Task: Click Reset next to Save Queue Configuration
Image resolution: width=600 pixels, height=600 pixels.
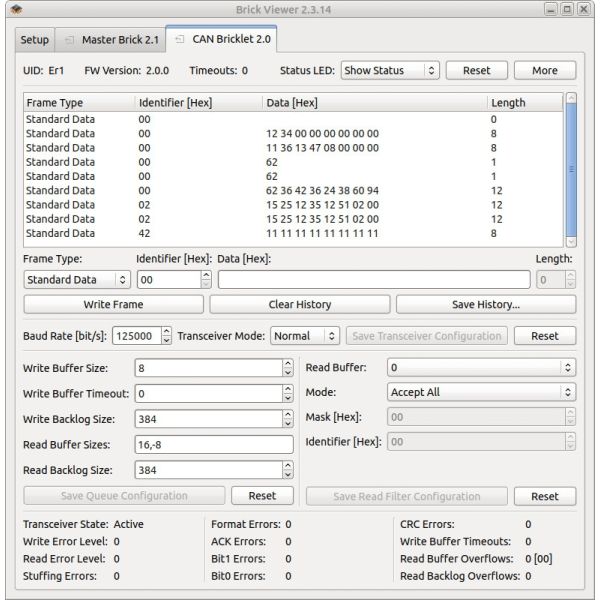Action: [262, 496]
